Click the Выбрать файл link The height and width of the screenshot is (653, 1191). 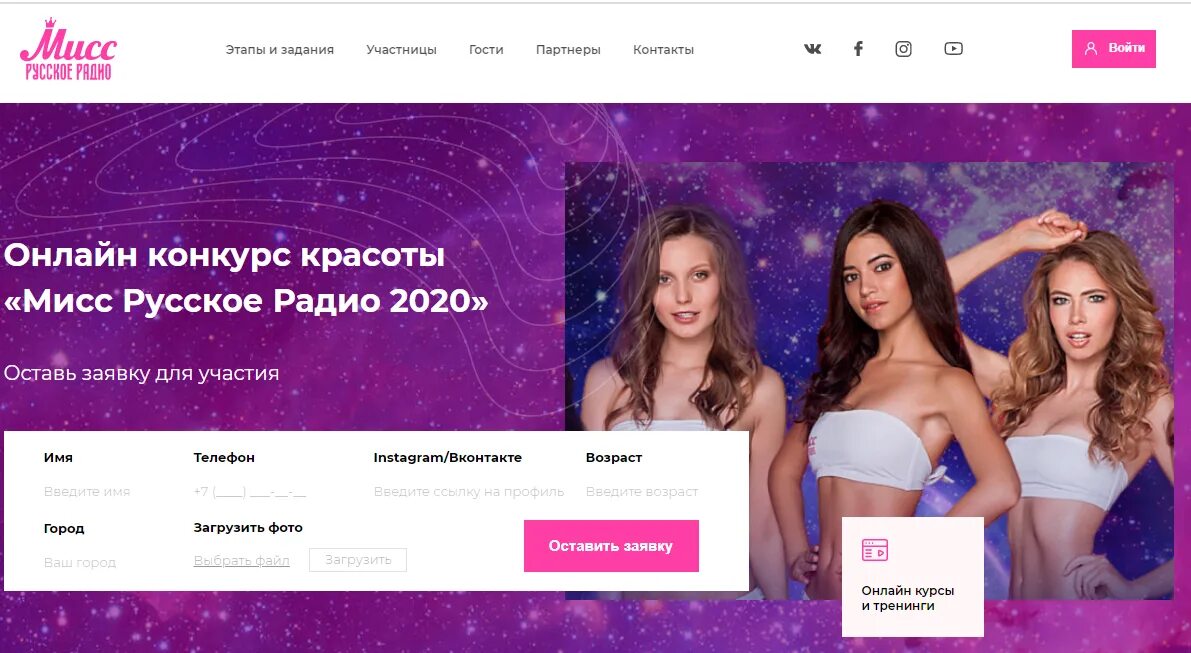pos(242,560)
